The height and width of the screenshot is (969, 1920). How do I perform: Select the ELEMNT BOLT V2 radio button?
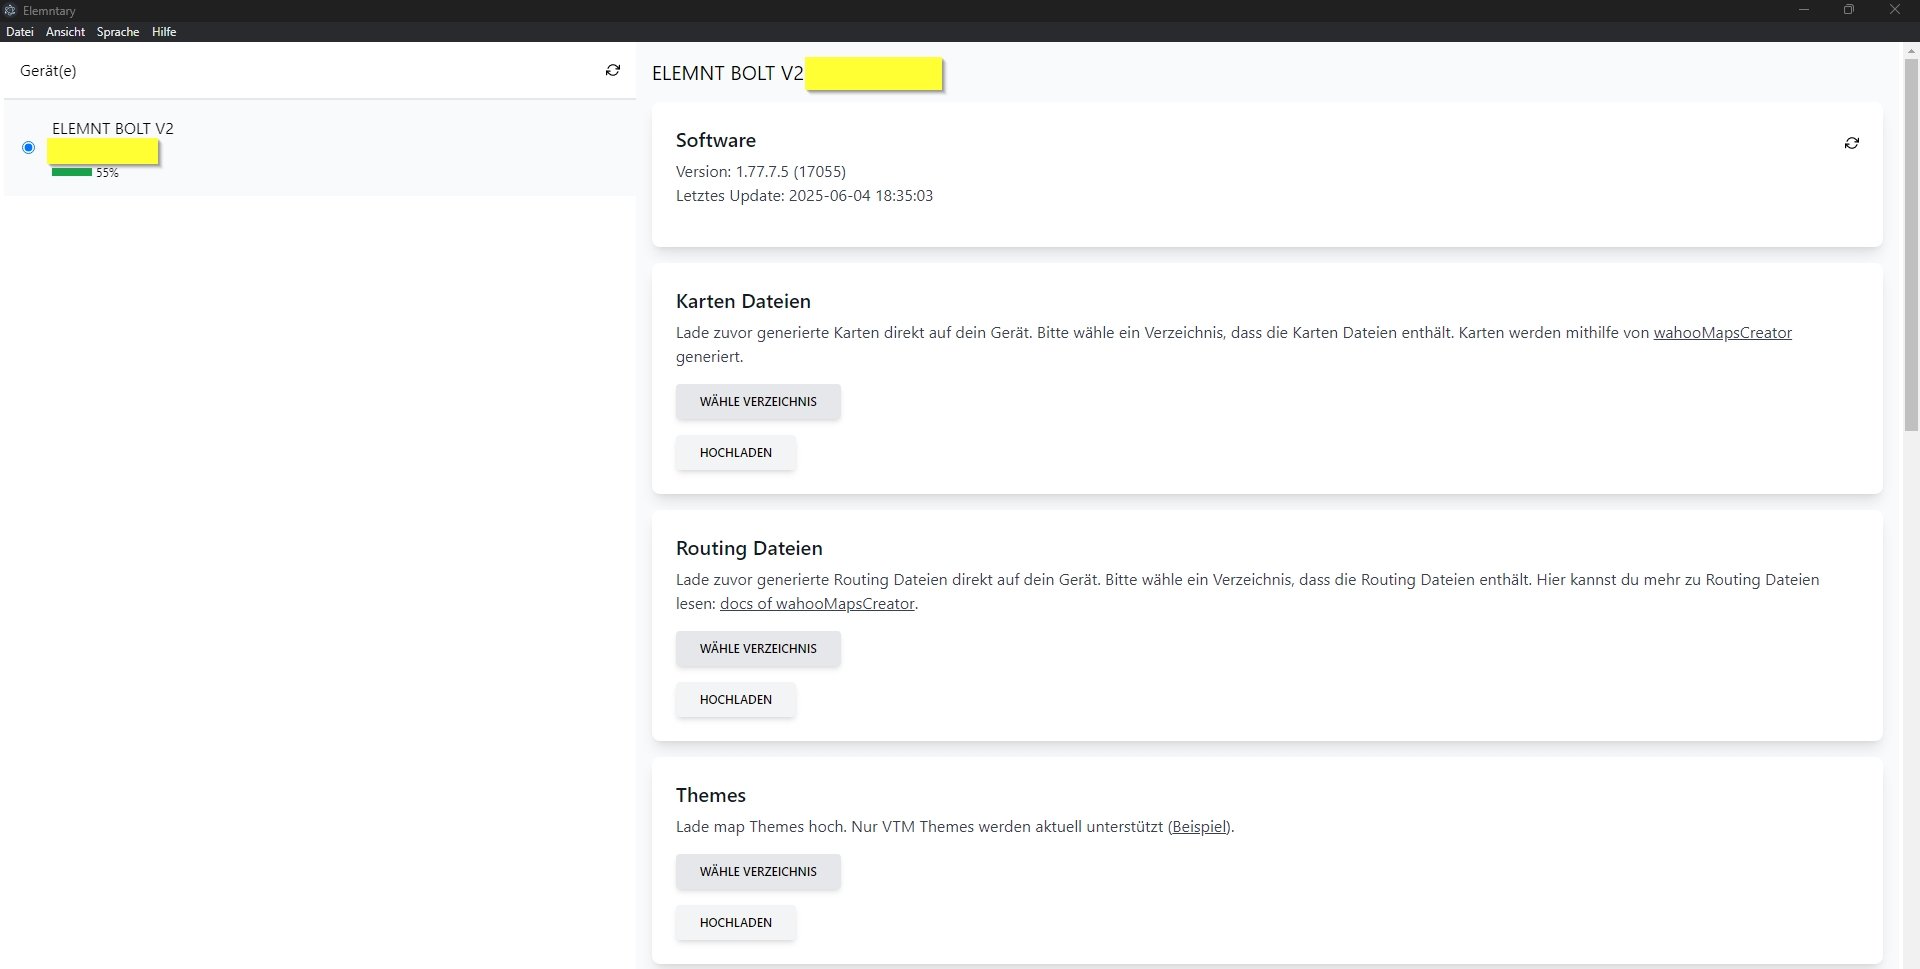[28, 148]
